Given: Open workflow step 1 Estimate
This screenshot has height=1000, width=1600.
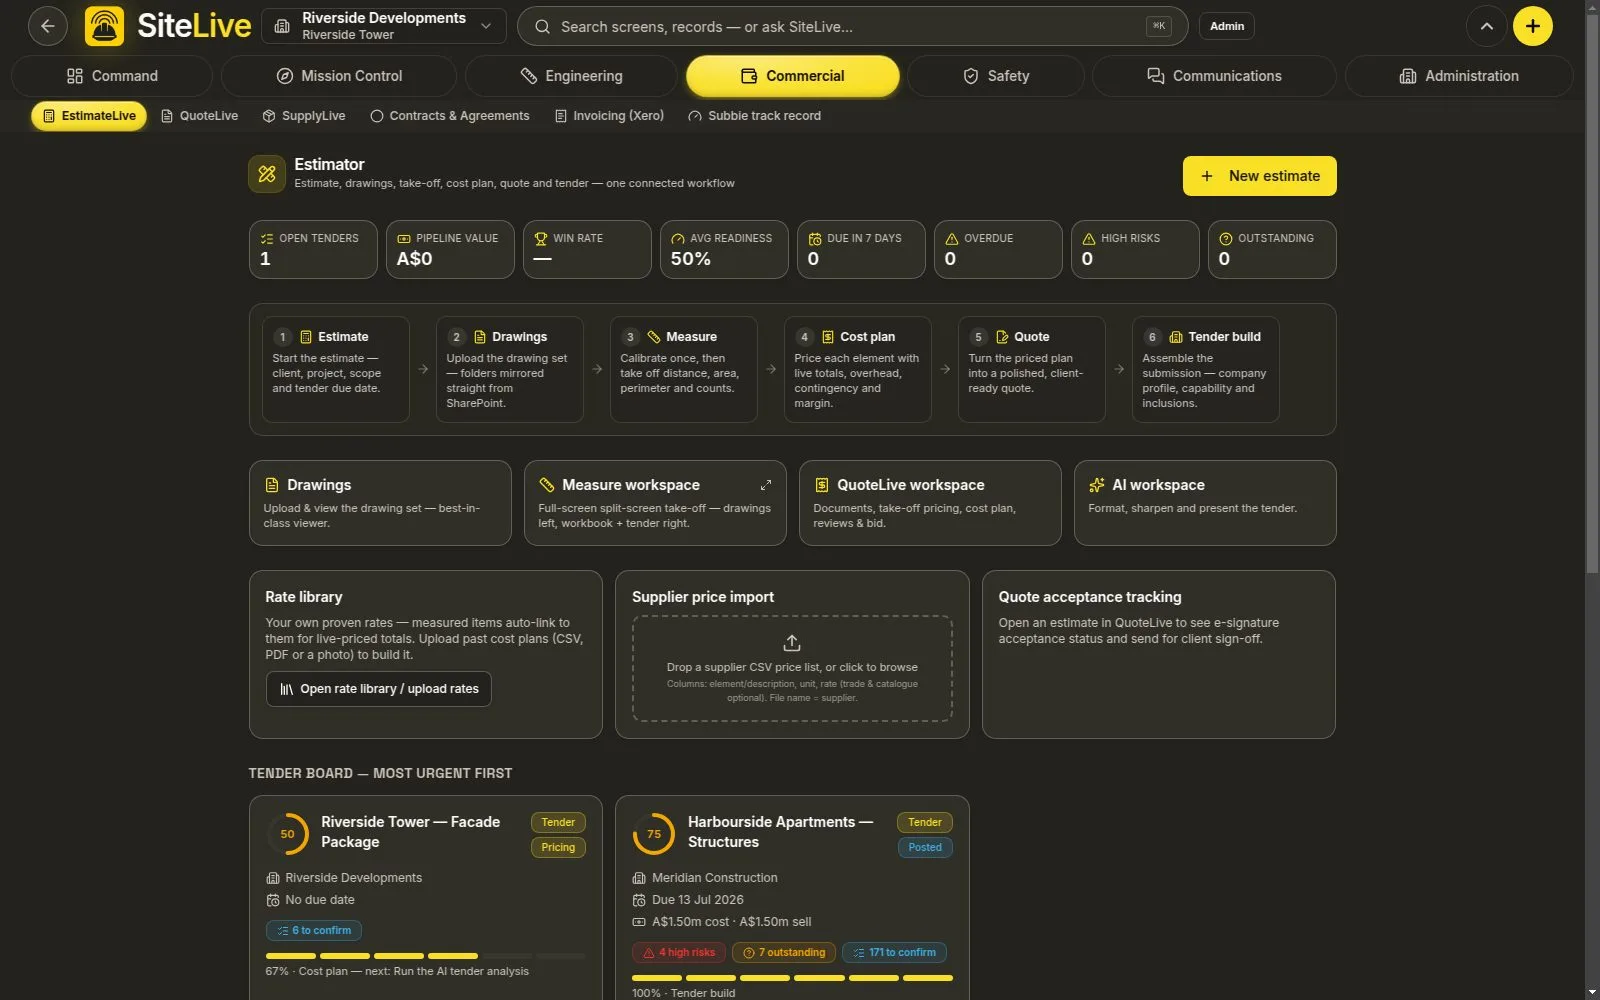Looking at the screenshot, I should point(335,369).
